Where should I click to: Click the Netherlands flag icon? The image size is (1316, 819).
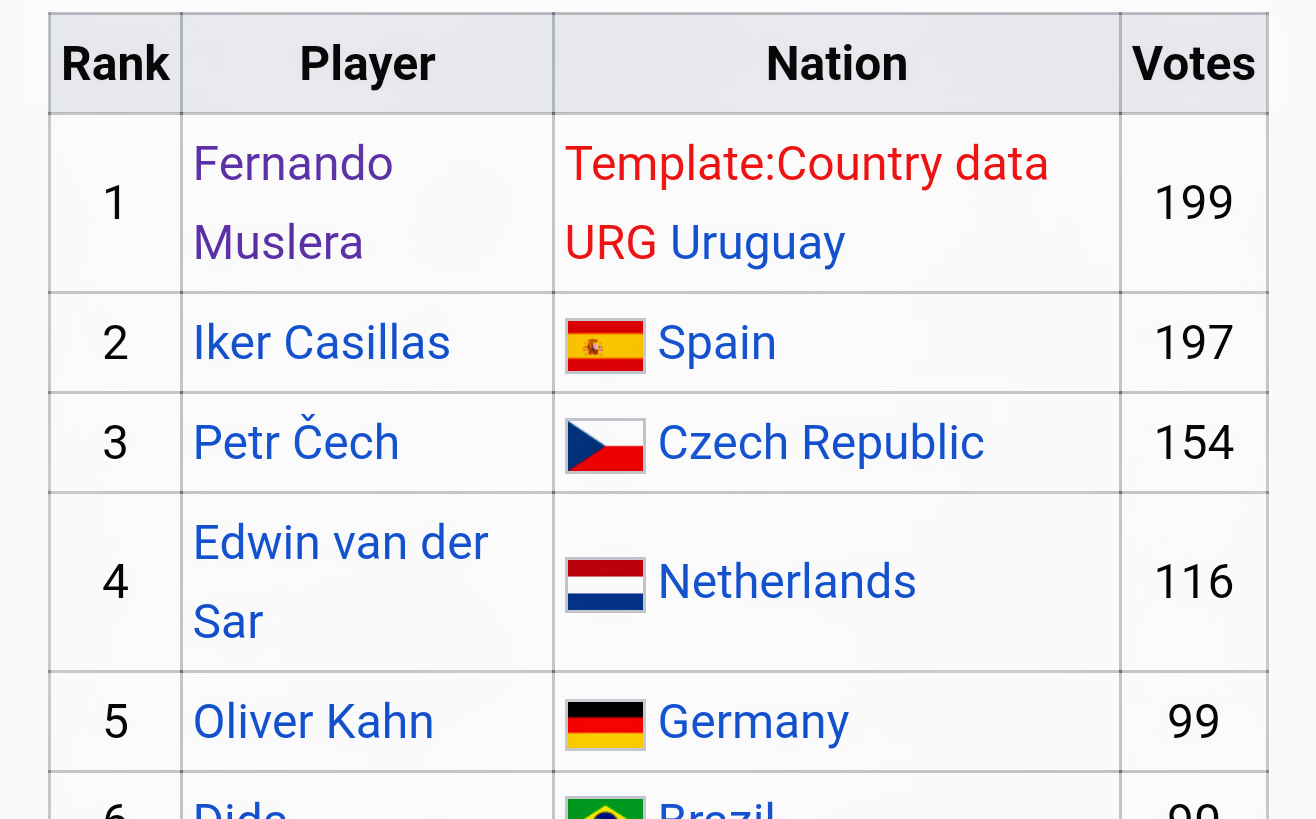tap(605, 584)
